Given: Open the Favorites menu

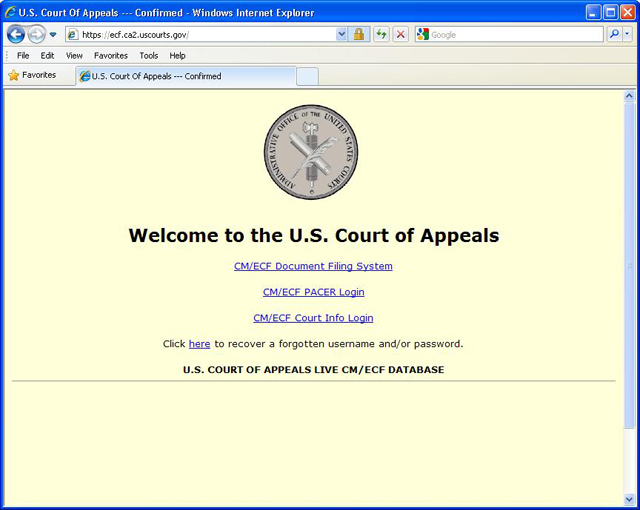Looking at the screenshot, I should pyautogui.click(x=111, y=55).
